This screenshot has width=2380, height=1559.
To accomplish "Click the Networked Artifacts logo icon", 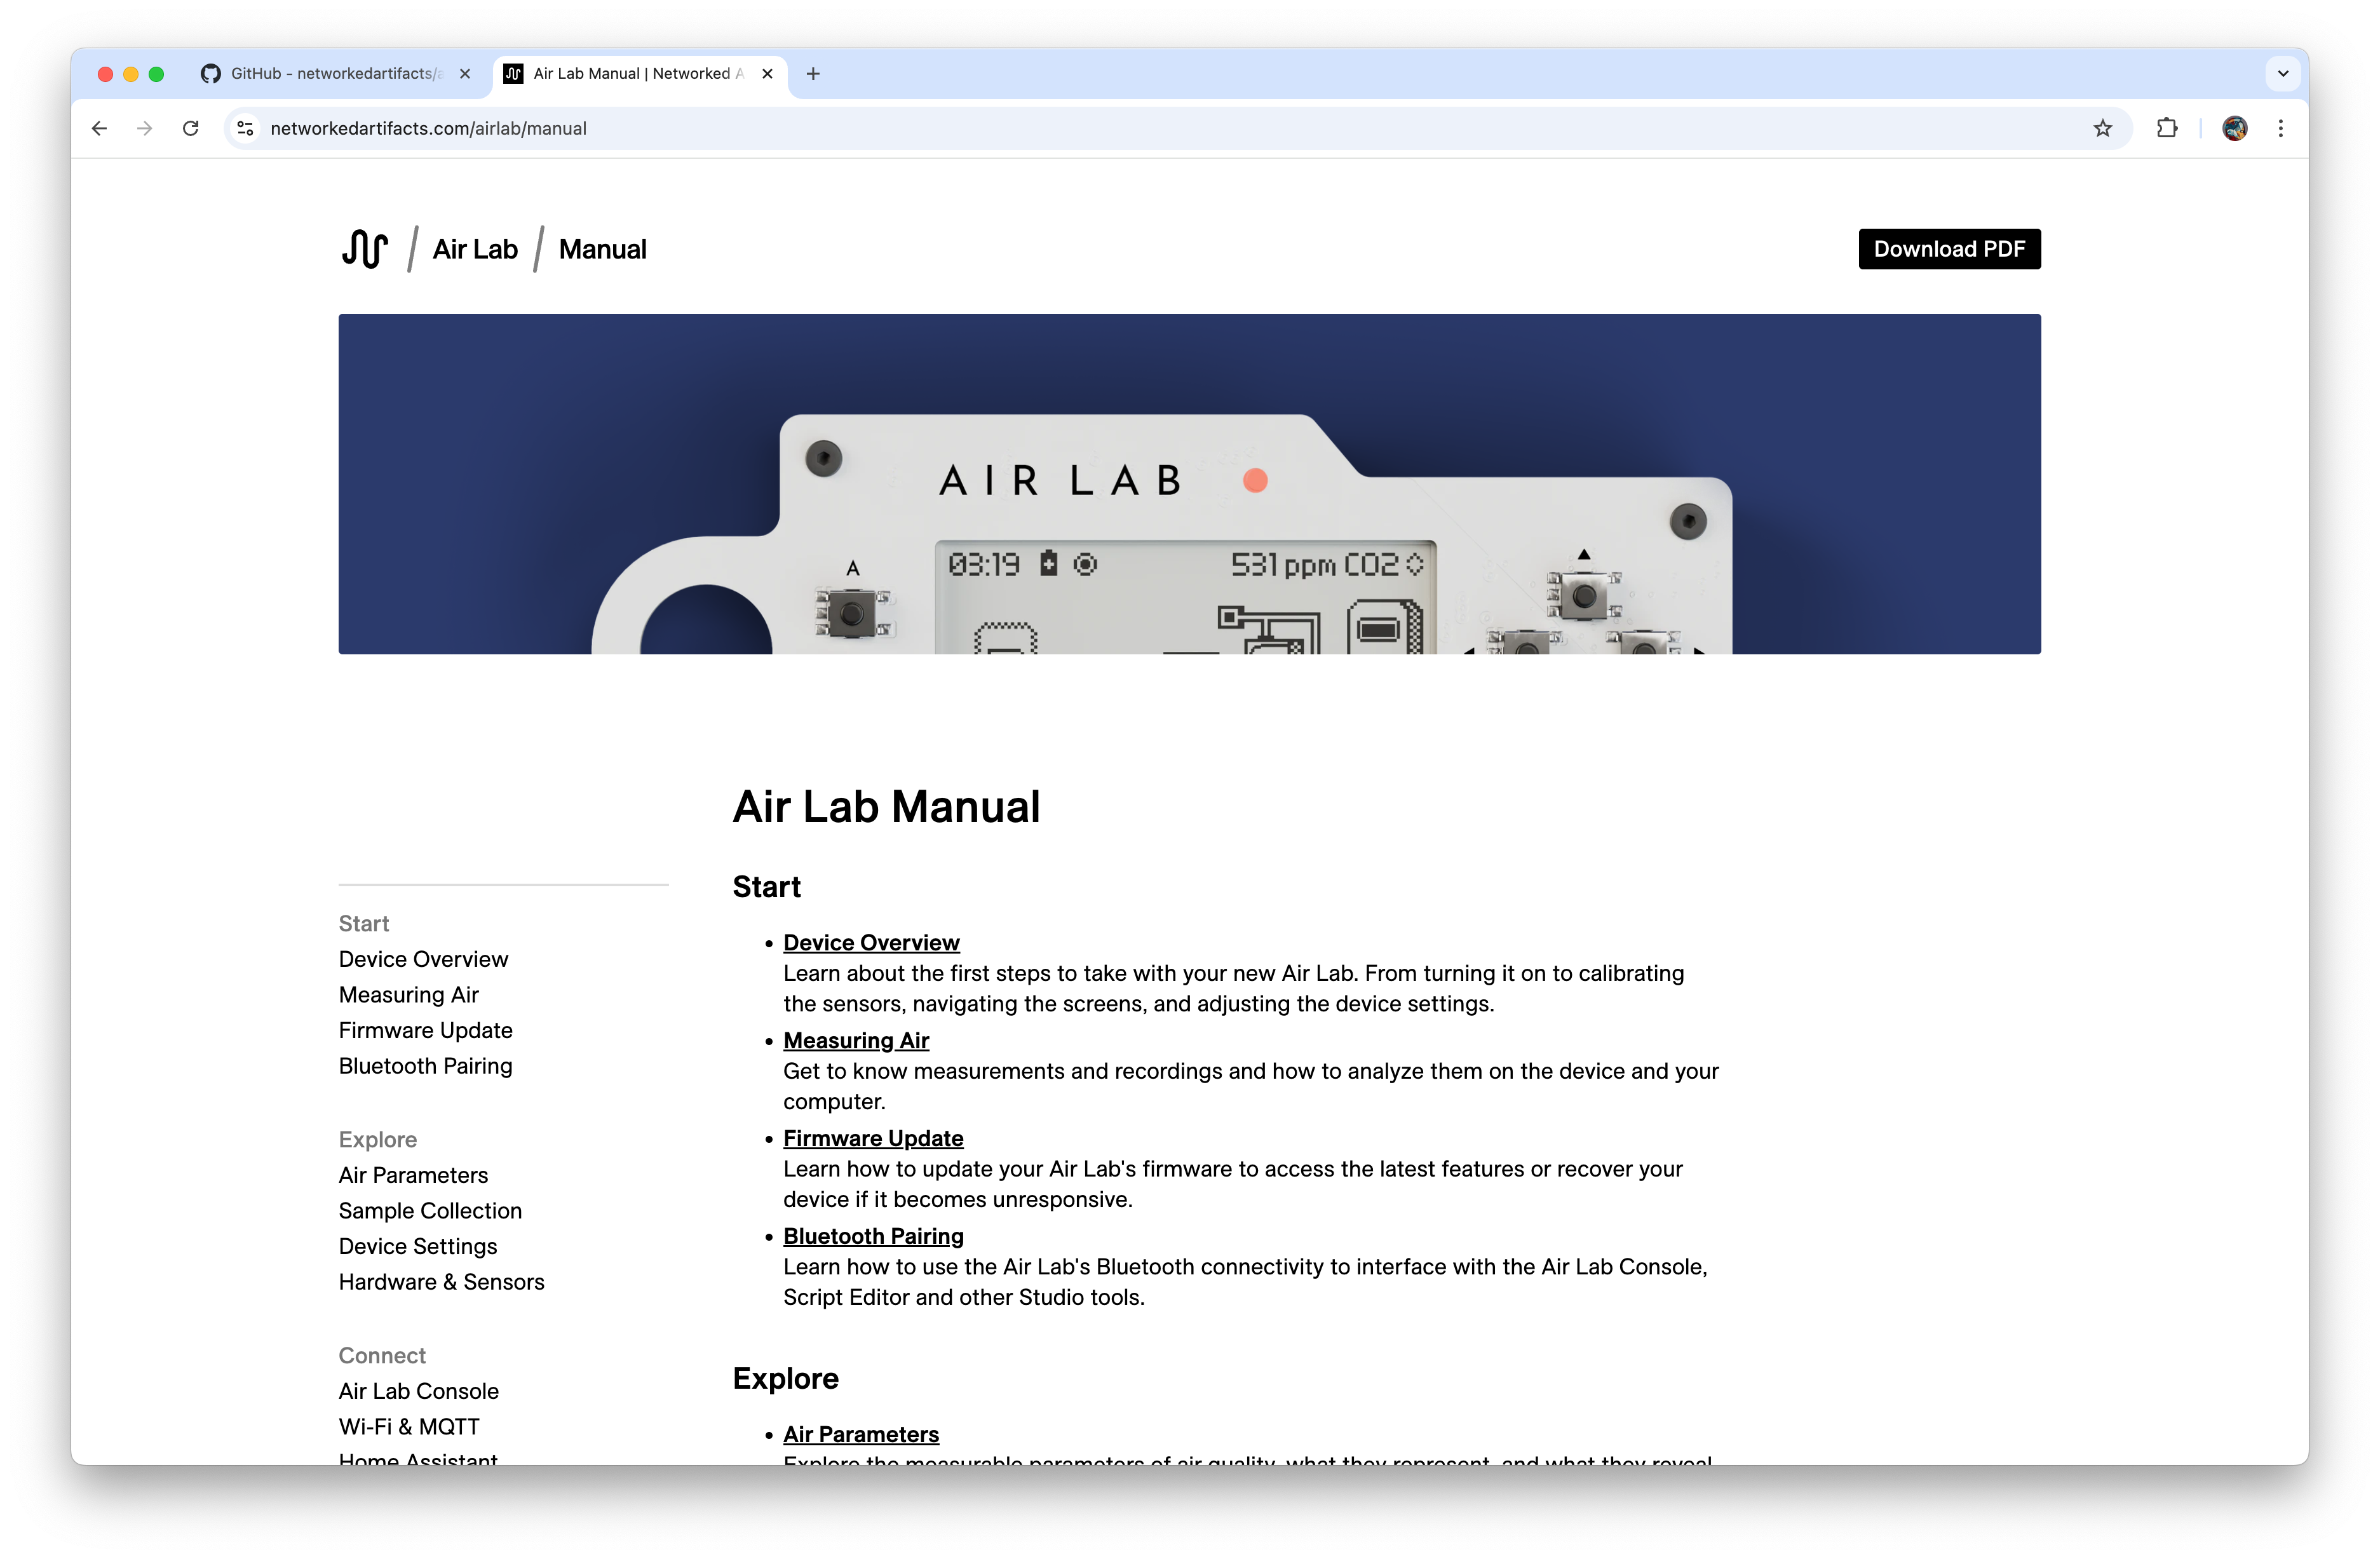I will pos(364,249).
